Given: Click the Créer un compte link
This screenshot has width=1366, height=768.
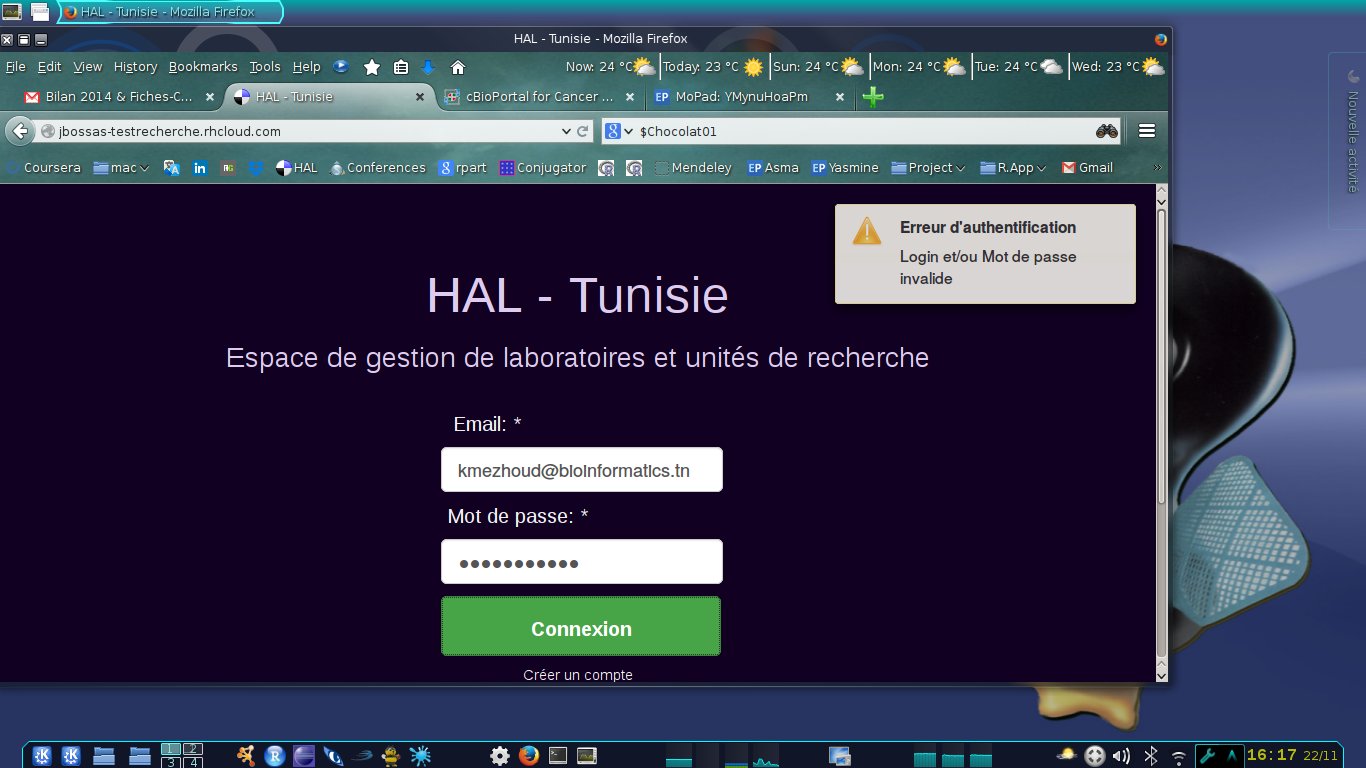Looking at the screenshot, I should [x=578, y=675].
